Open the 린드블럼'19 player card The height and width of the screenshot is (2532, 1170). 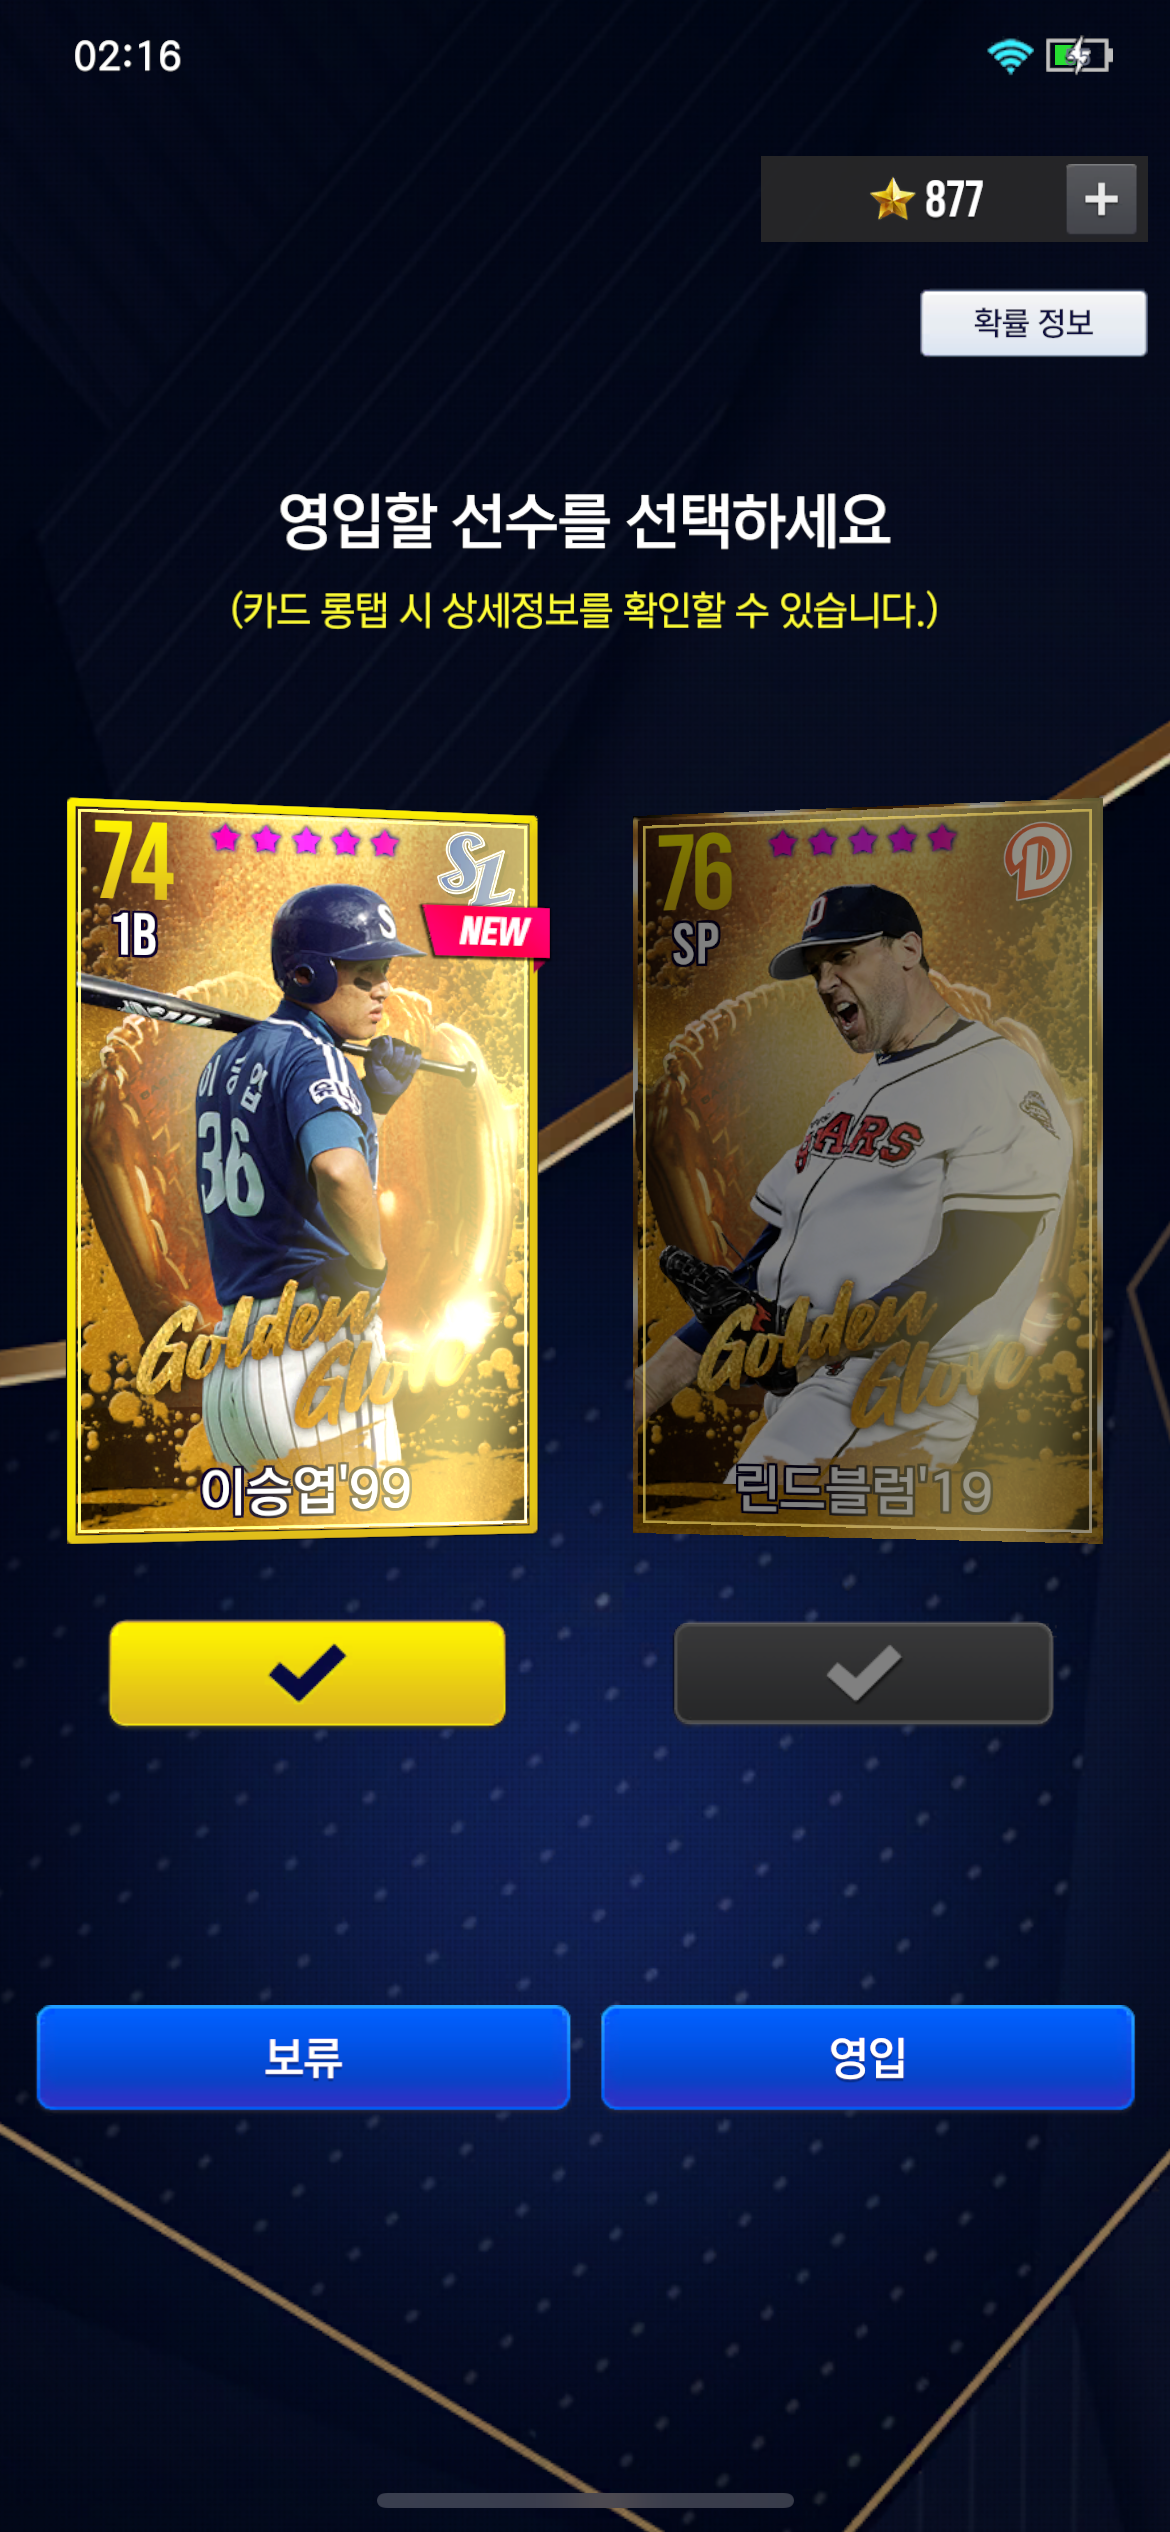pos(868,1170)
